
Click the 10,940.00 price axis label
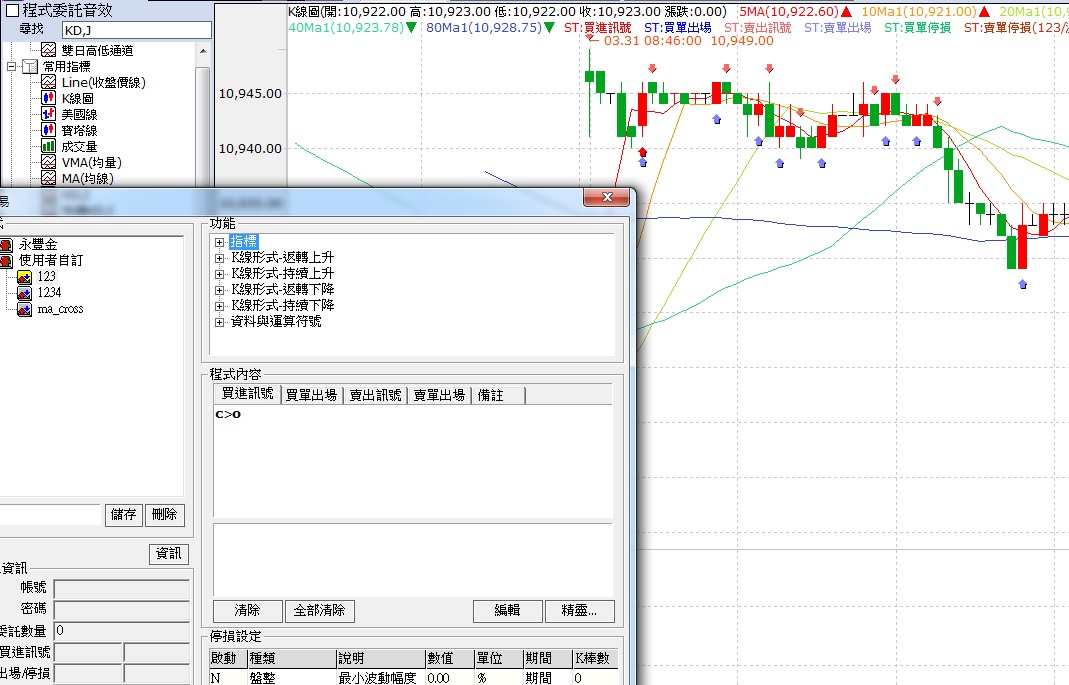(x=250, y=149)
